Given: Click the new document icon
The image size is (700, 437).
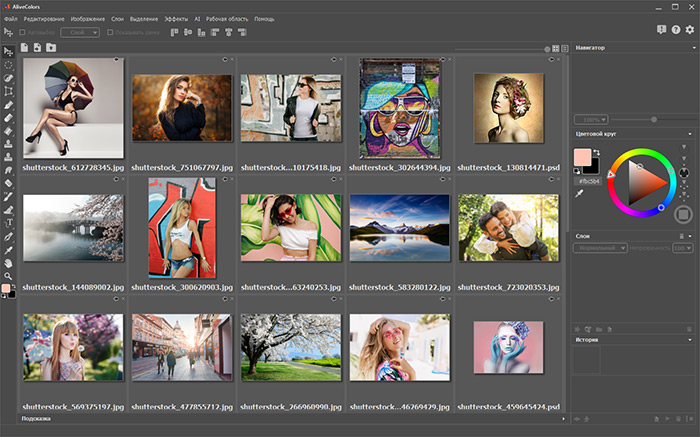Looking at the screenshot, I should (24, 48).
